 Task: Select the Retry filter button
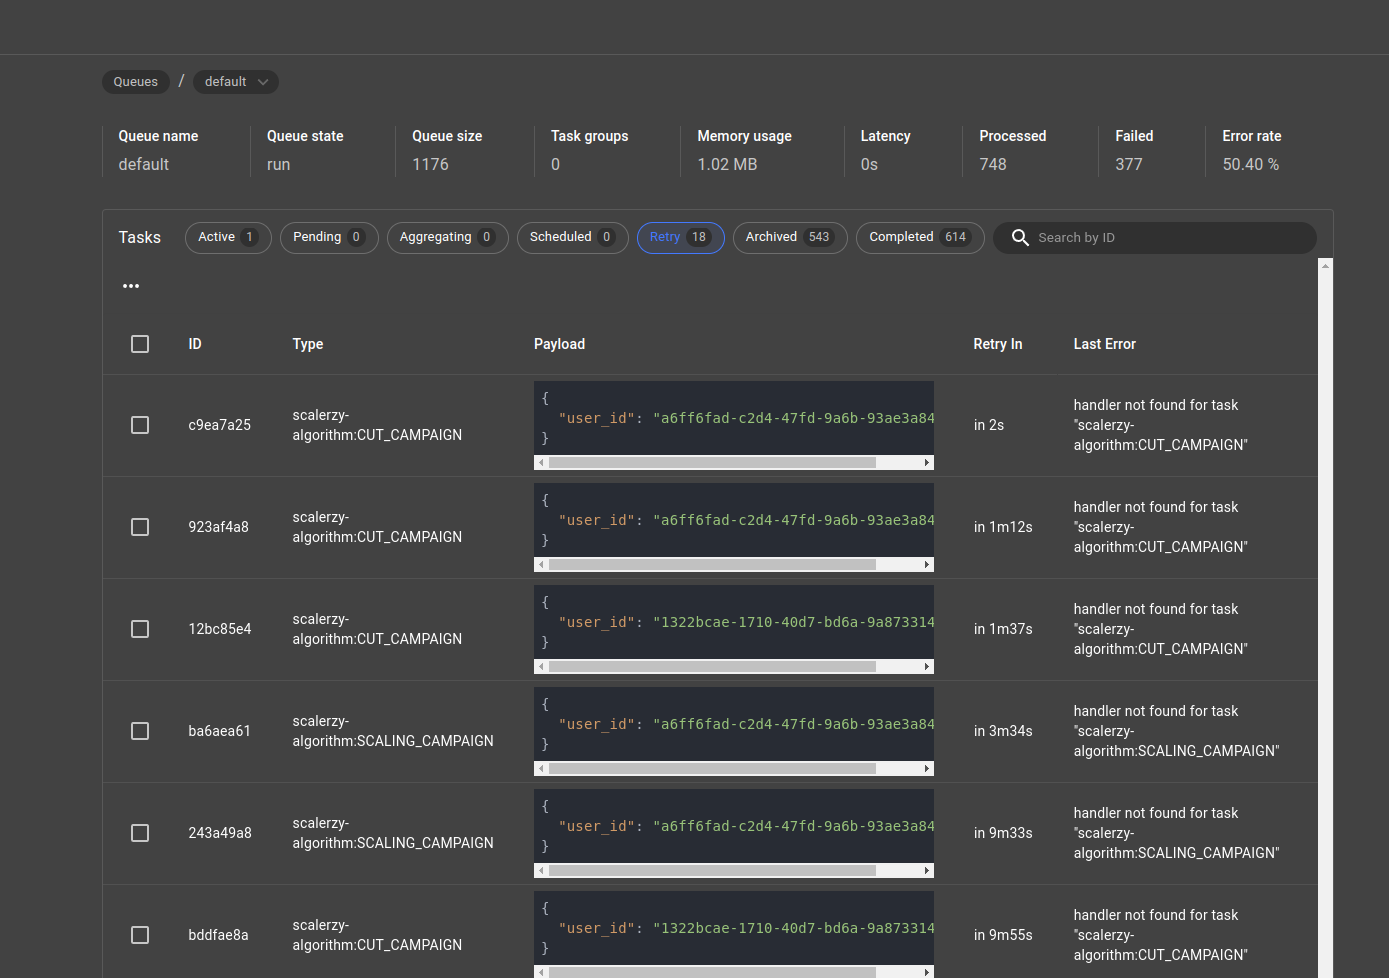pos(680,237)
